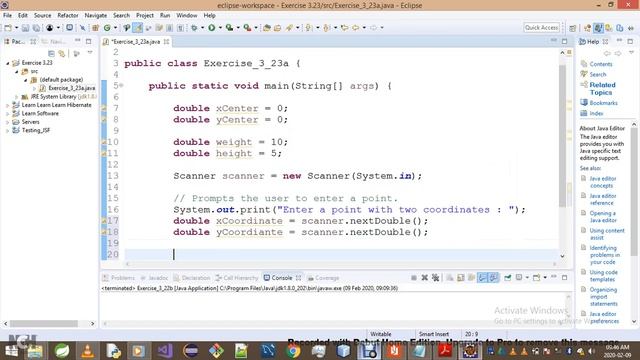Viewport: 640px width, 360px height.
Task: Click the Coverage run icon in toolbar
Action: point(229,28)
